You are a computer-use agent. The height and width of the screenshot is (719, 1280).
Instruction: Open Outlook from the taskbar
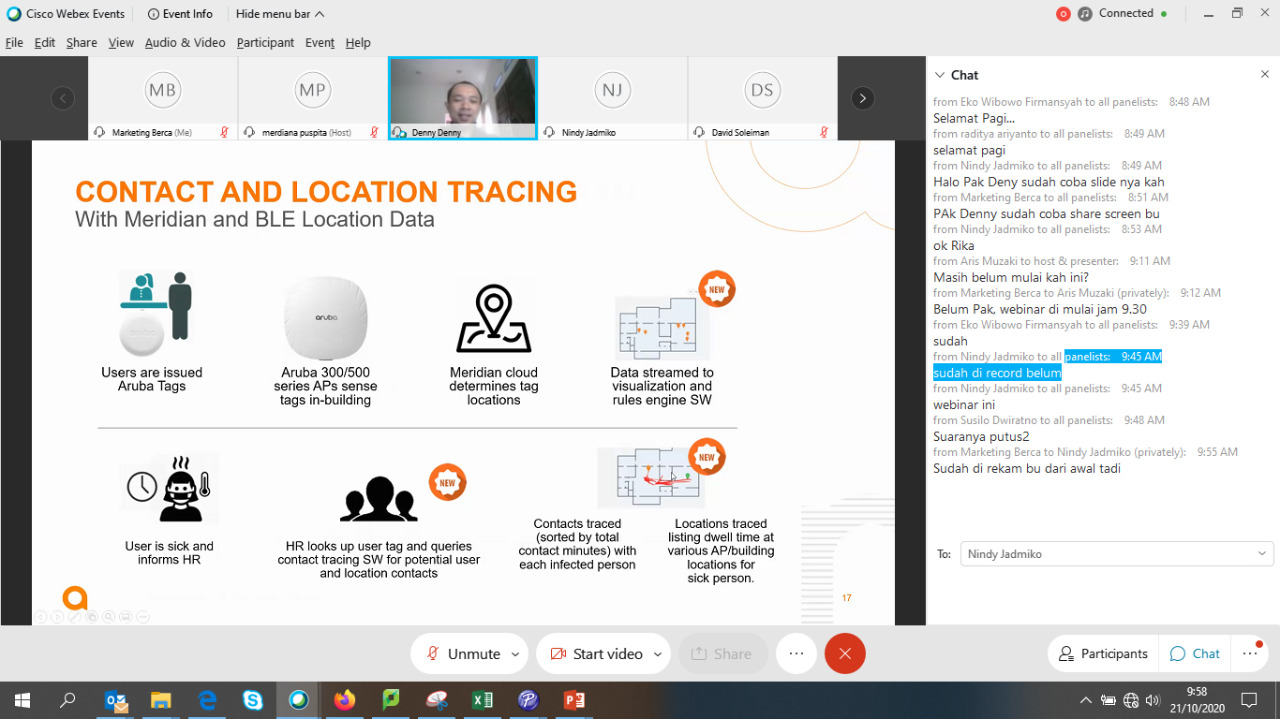click(x=117, y=701)
